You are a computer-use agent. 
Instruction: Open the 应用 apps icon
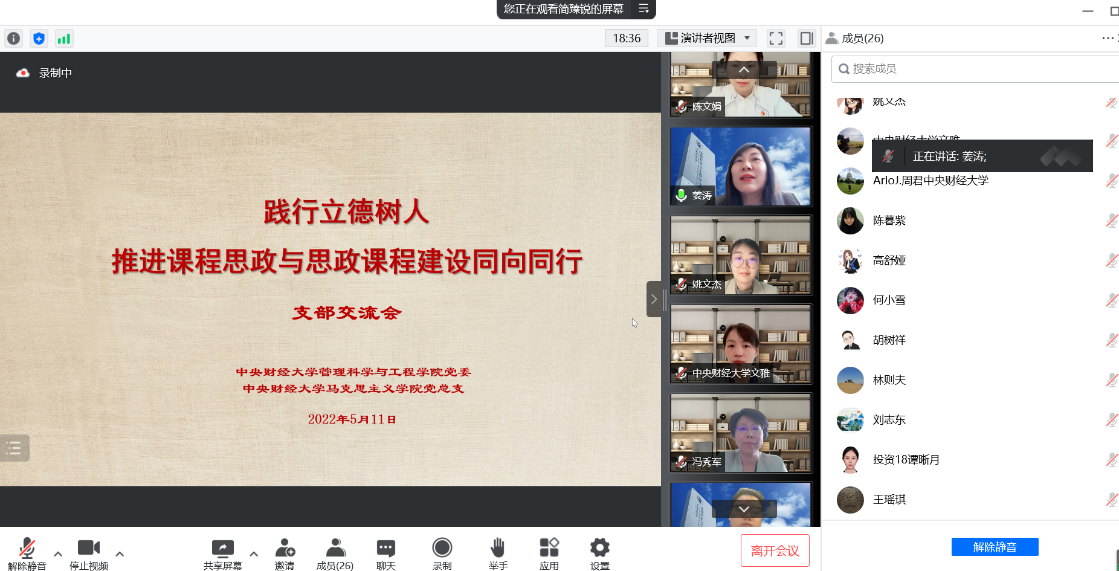(x=549, y=552)
